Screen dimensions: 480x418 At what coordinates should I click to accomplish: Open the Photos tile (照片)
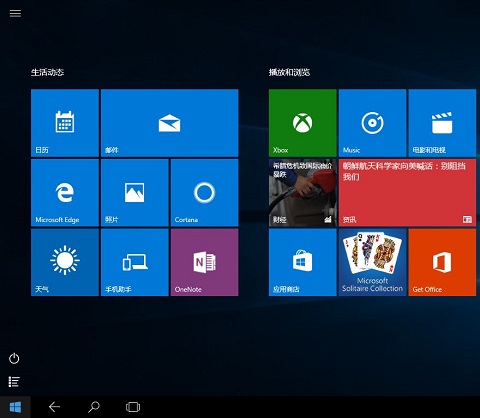(x=135, y=193)
